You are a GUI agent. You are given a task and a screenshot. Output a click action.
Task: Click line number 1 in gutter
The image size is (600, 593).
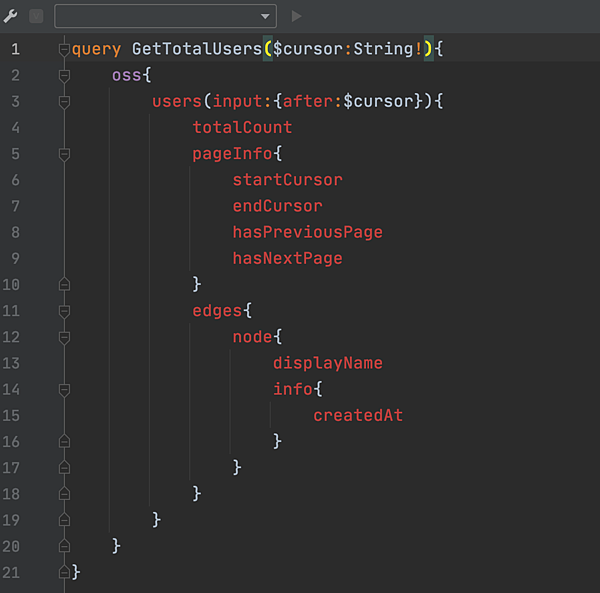click(x=15, y=49)
